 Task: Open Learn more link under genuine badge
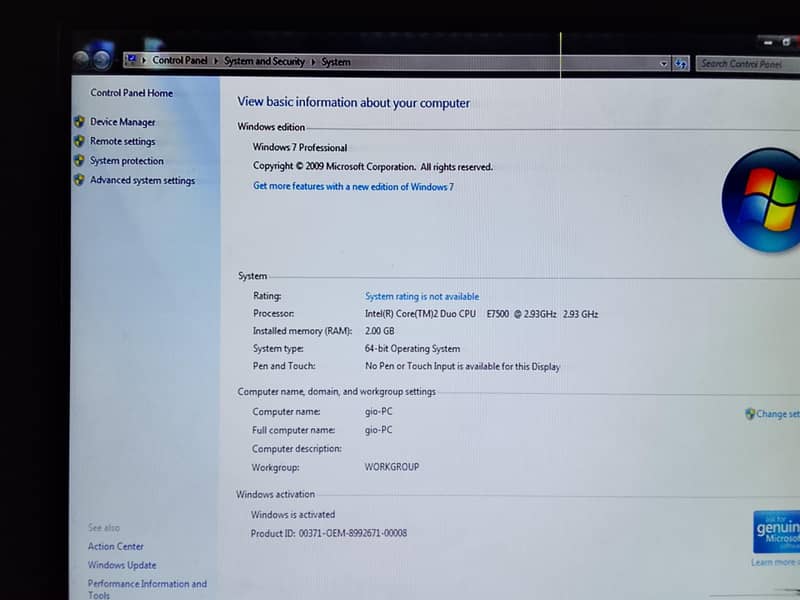775,562
